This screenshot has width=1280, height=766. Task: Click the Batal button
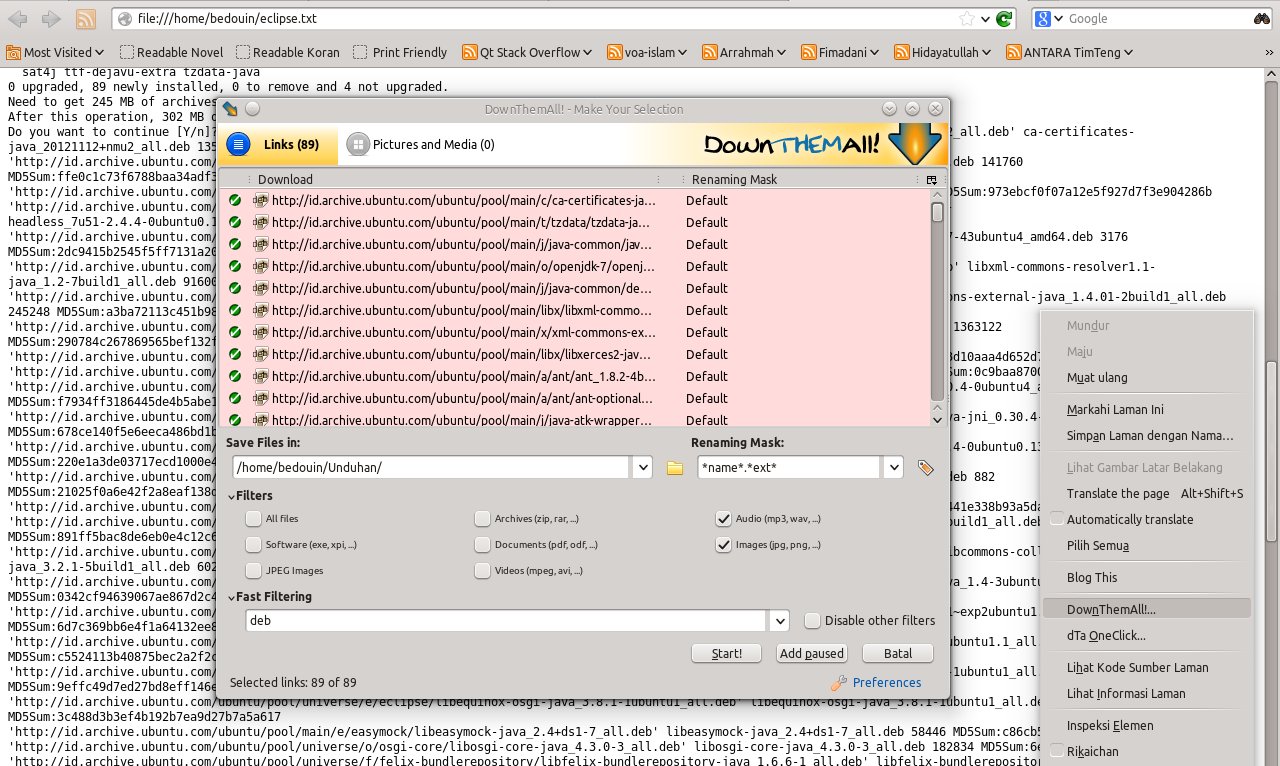(x=897, y=653)
